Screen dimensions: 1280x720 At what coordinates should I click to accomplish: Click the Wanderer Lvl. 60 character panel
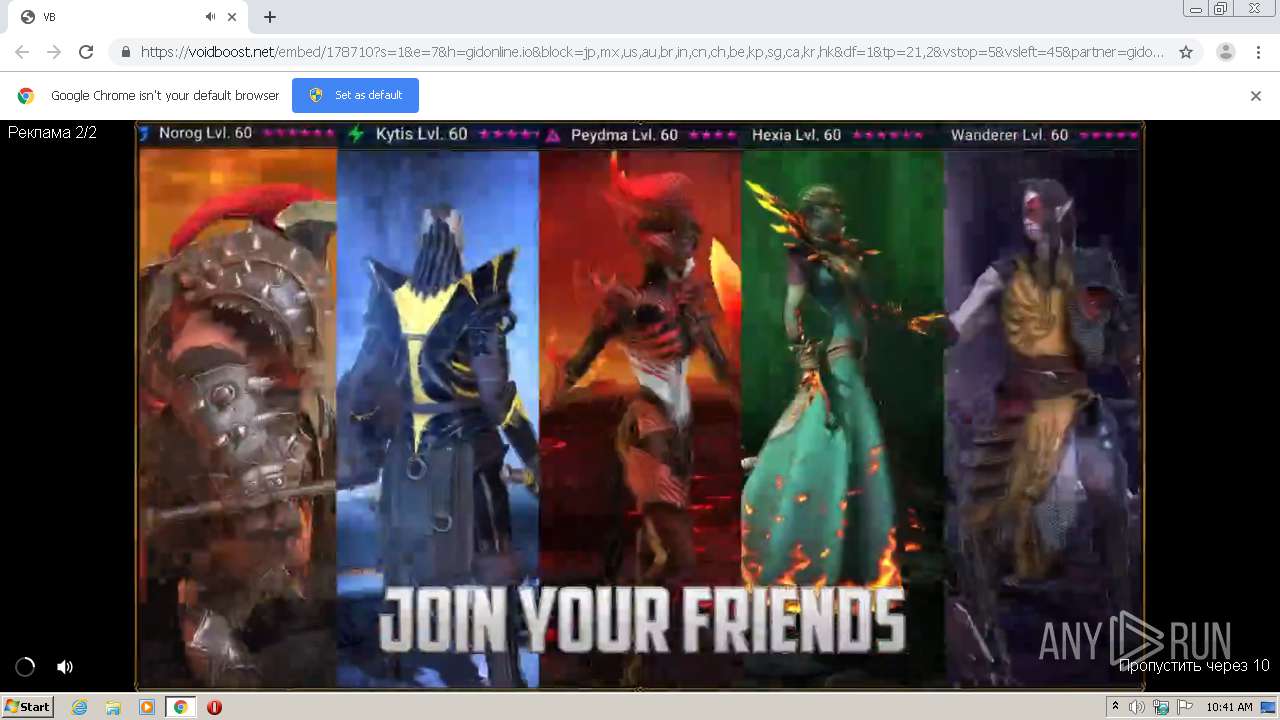(1043, 406)
